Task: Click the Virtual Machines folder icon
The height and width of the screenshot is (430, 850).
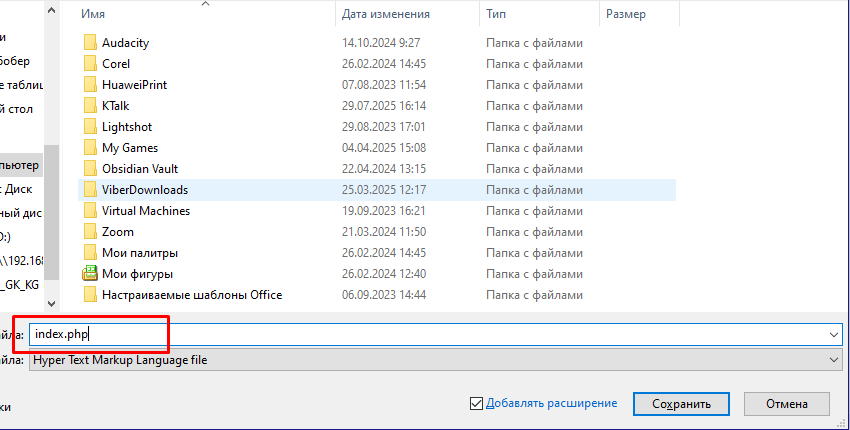Action: pos(90,211)
